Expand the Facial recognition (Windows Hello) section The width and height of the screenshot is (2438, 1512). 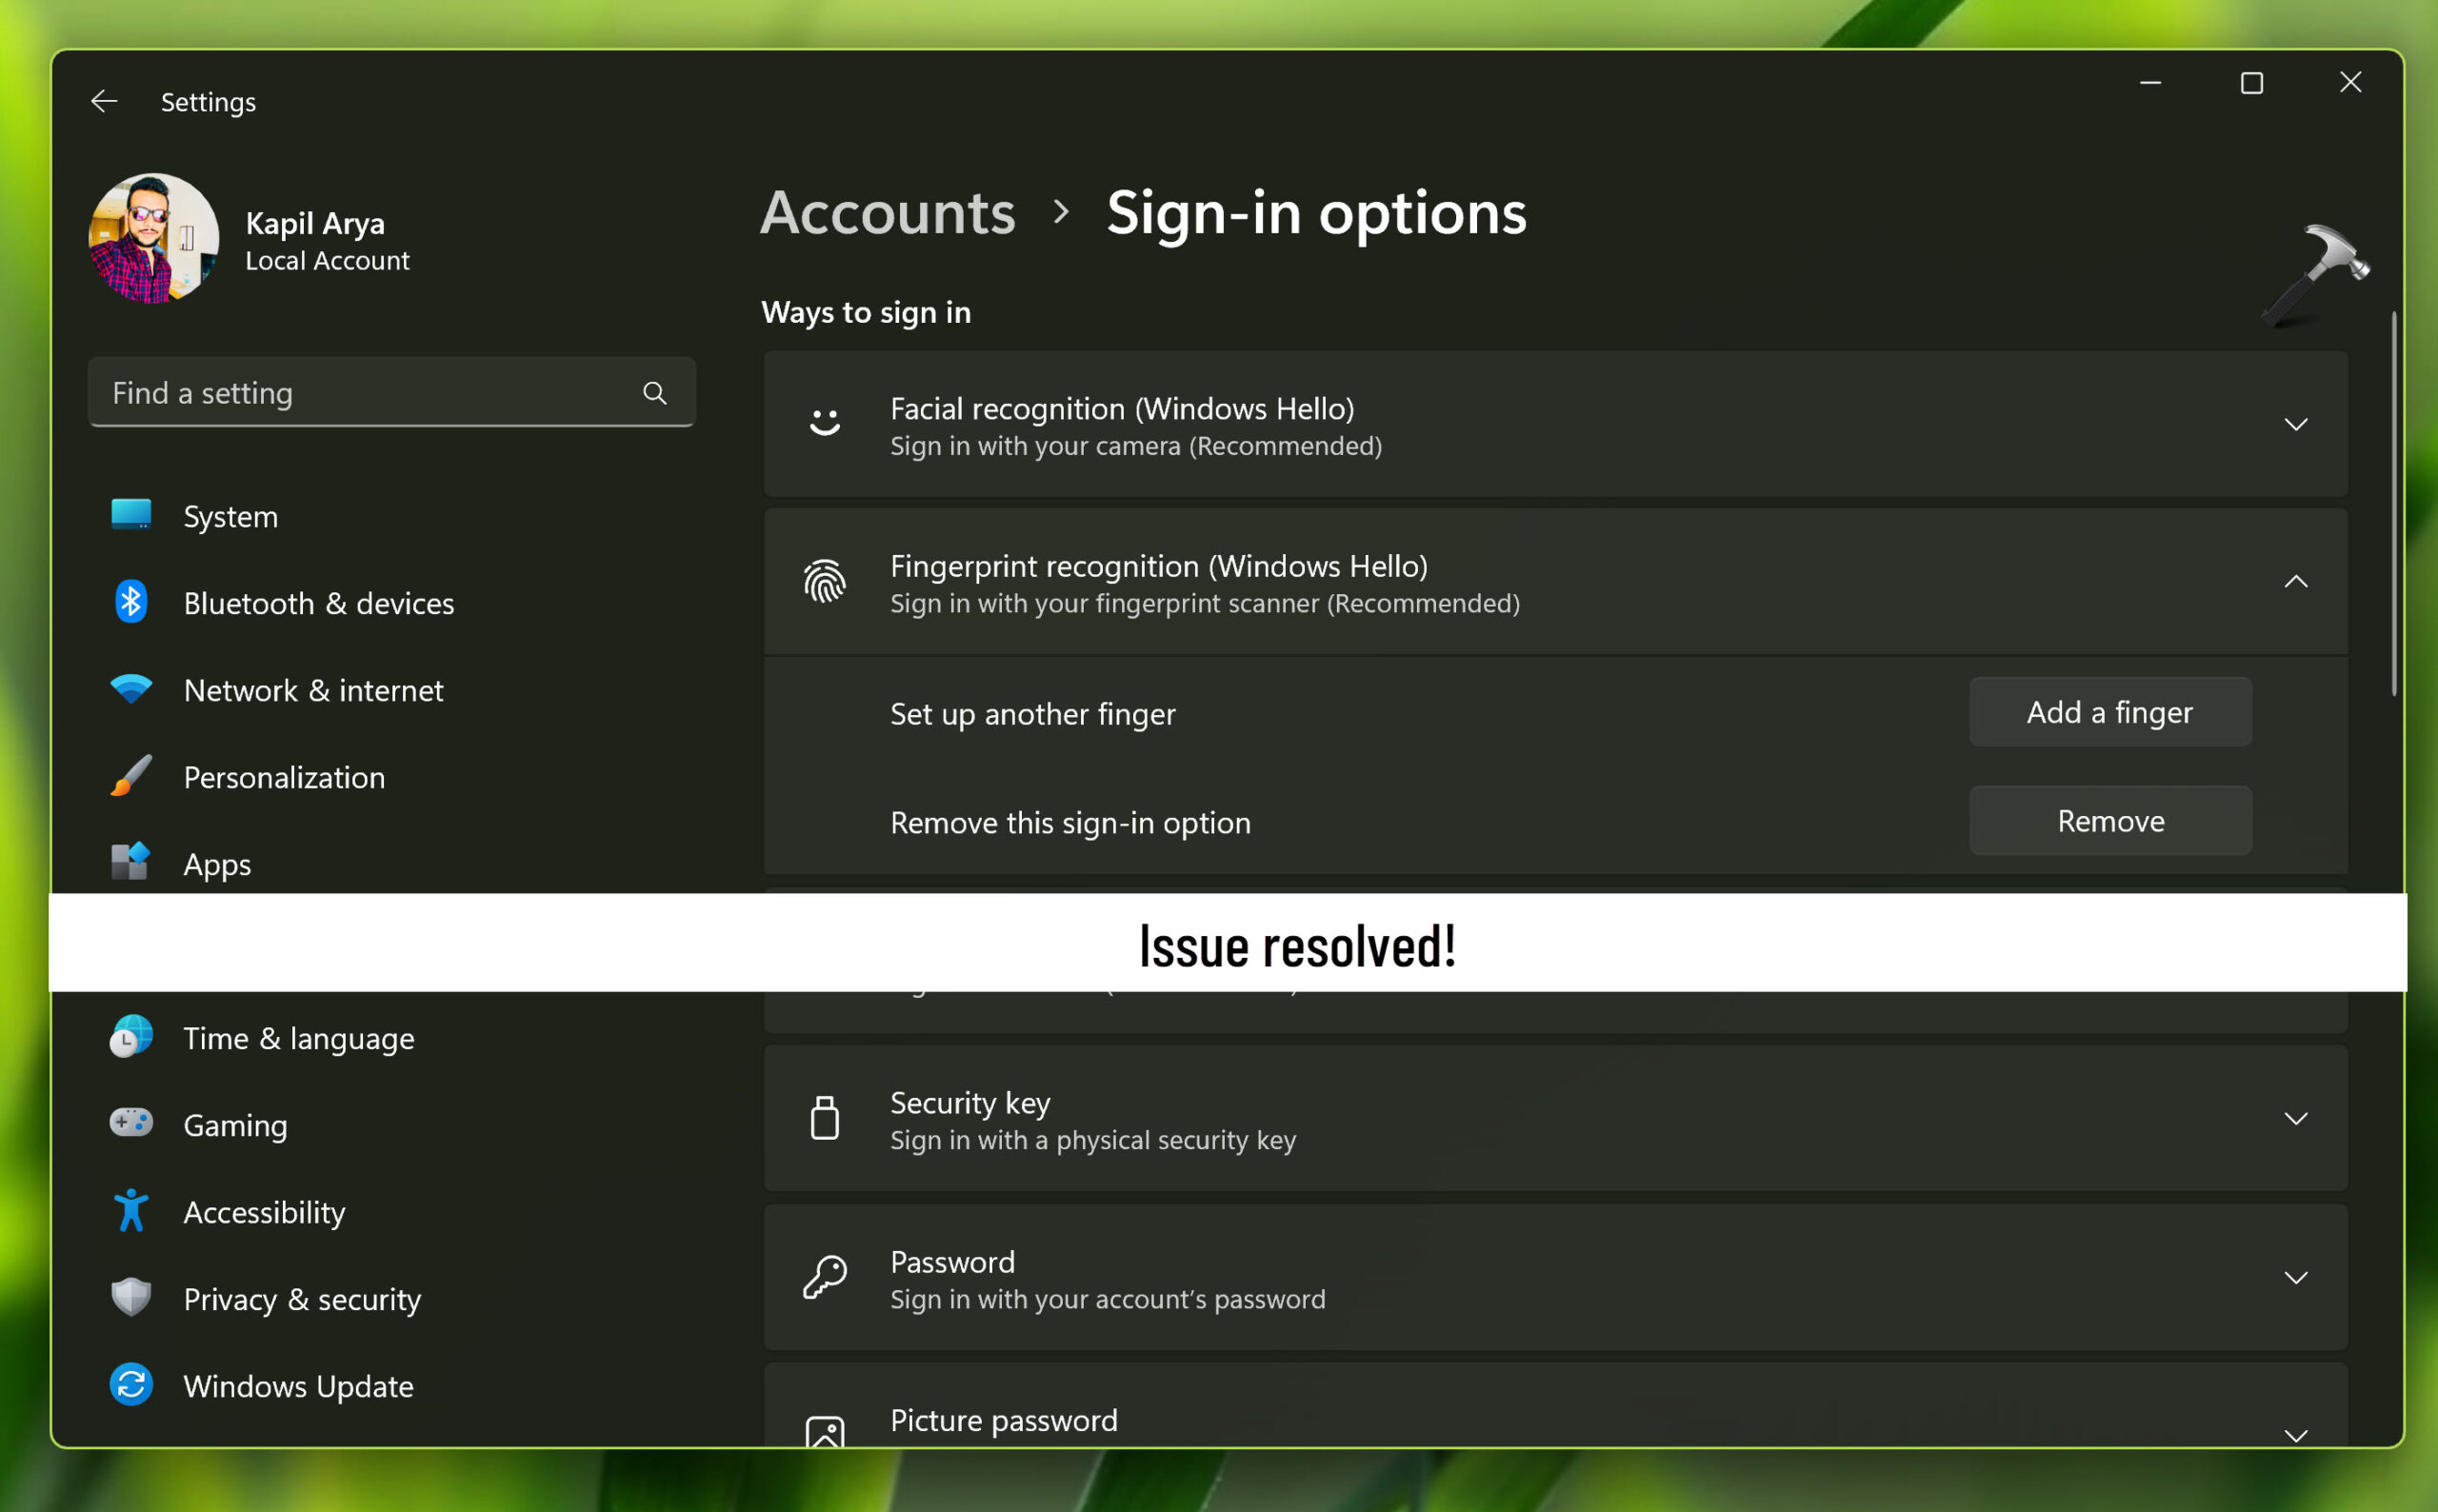(x=2295, y=425)
